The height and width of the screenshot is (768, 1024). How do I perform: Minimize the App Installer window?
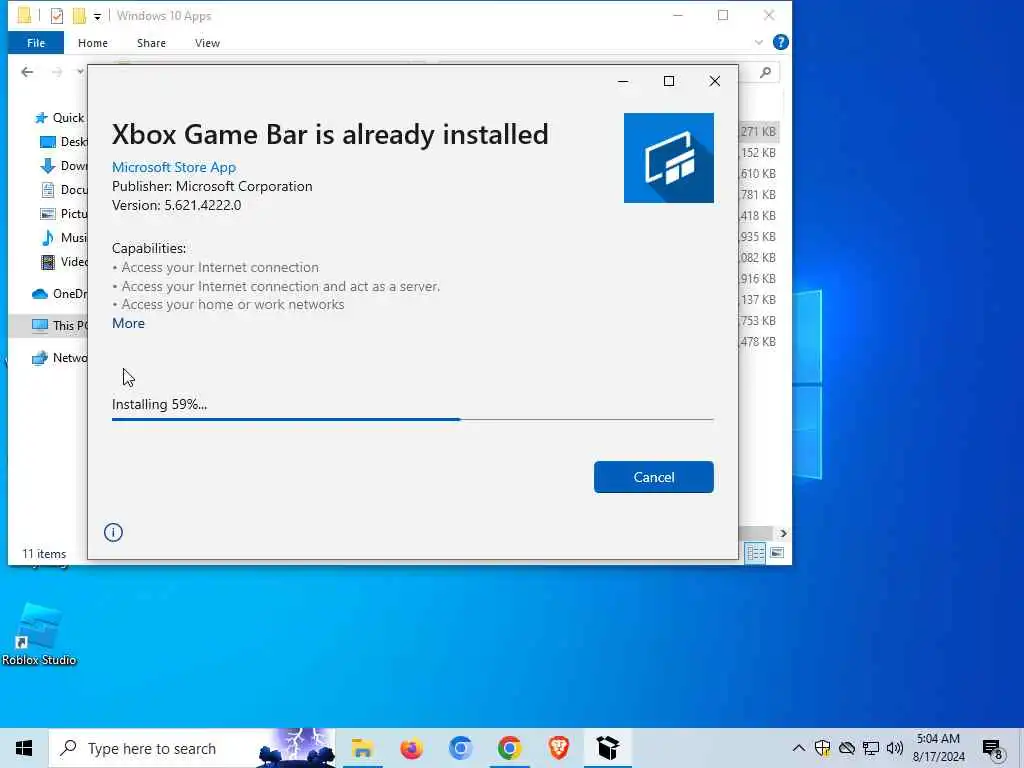click(623, 81)
